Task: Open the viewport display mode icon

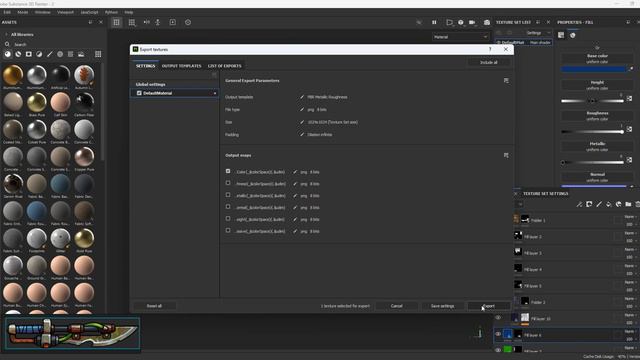Action: click(x=449, y=22)
